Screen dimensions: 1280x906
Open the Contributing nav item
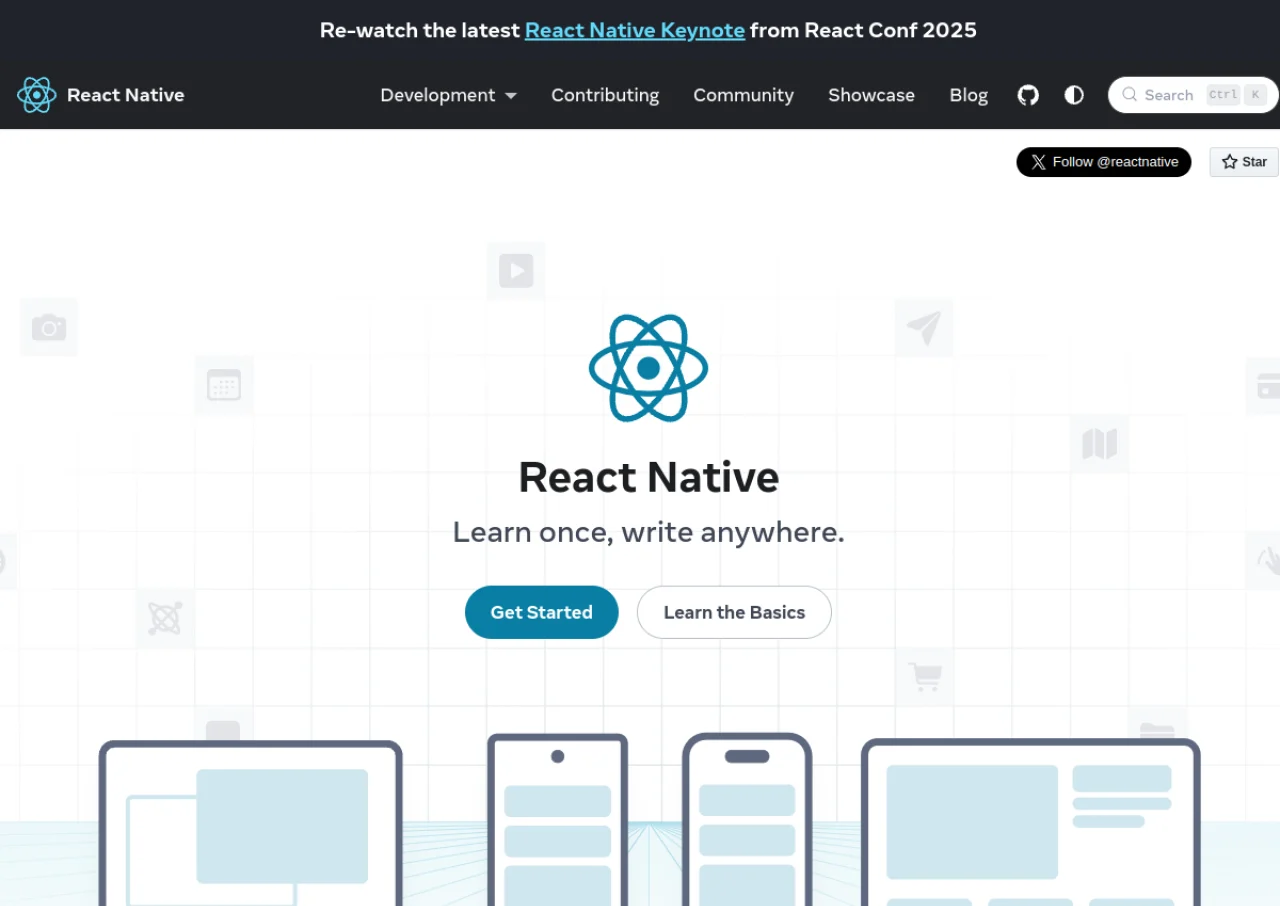605,95
